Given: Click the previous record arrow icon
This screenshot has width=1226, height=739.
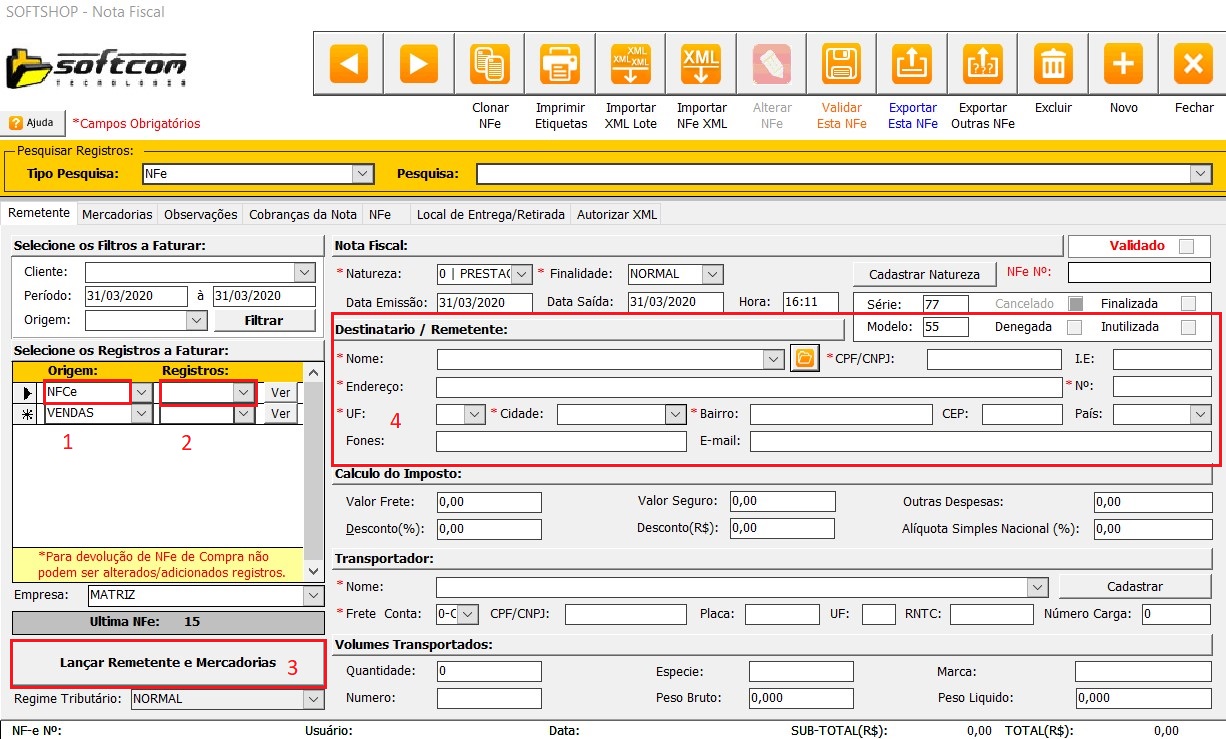Looking at the screenshot, I should [x=348, y=65].
